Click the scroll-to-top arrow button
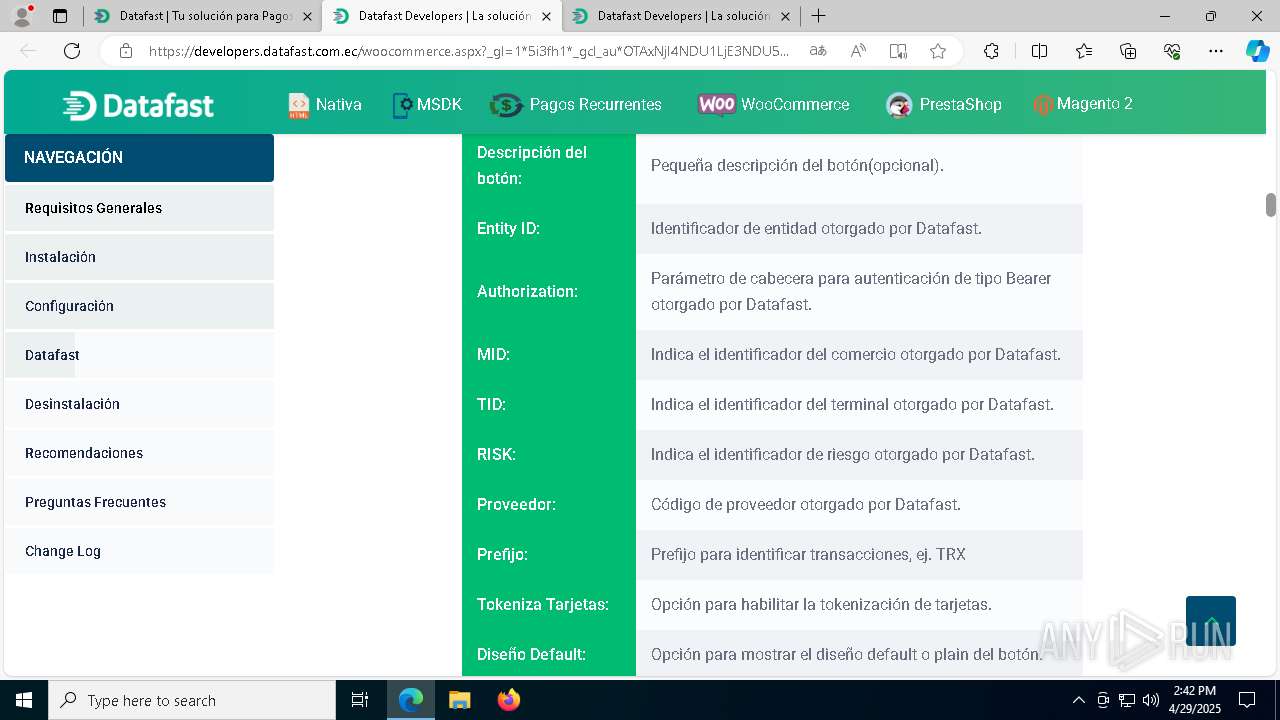The width and height of the screenshot is (1280, 720). (x=1211, y=621)
